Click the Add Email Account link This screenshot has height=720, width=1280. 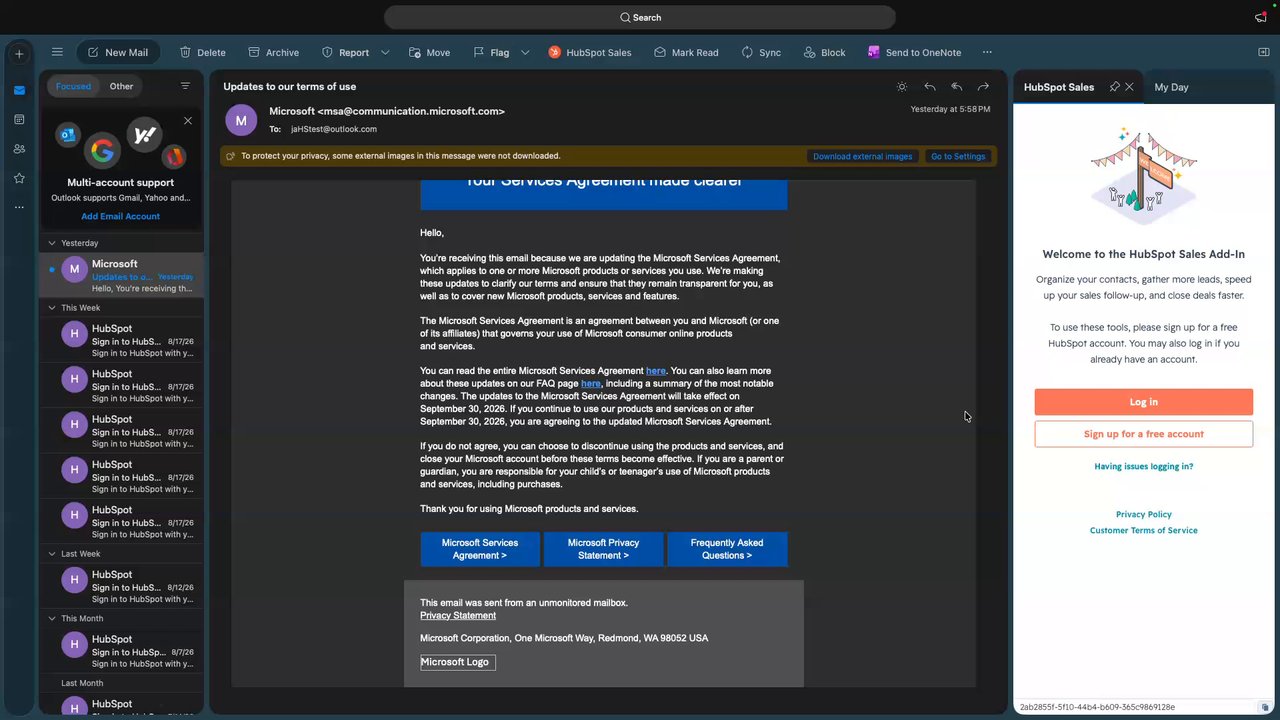tap(120, 216)
